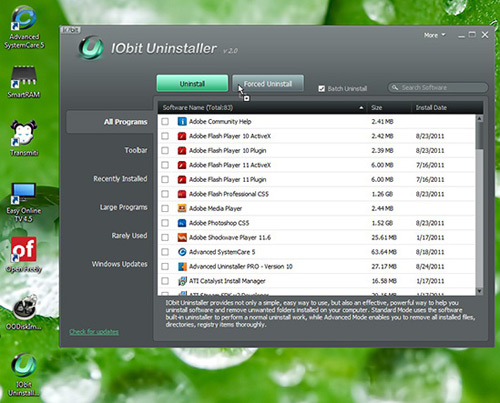This screenshot has height=403, width=500.
Task: Click the Forced Uninstall button
Action: click(268, 83)
